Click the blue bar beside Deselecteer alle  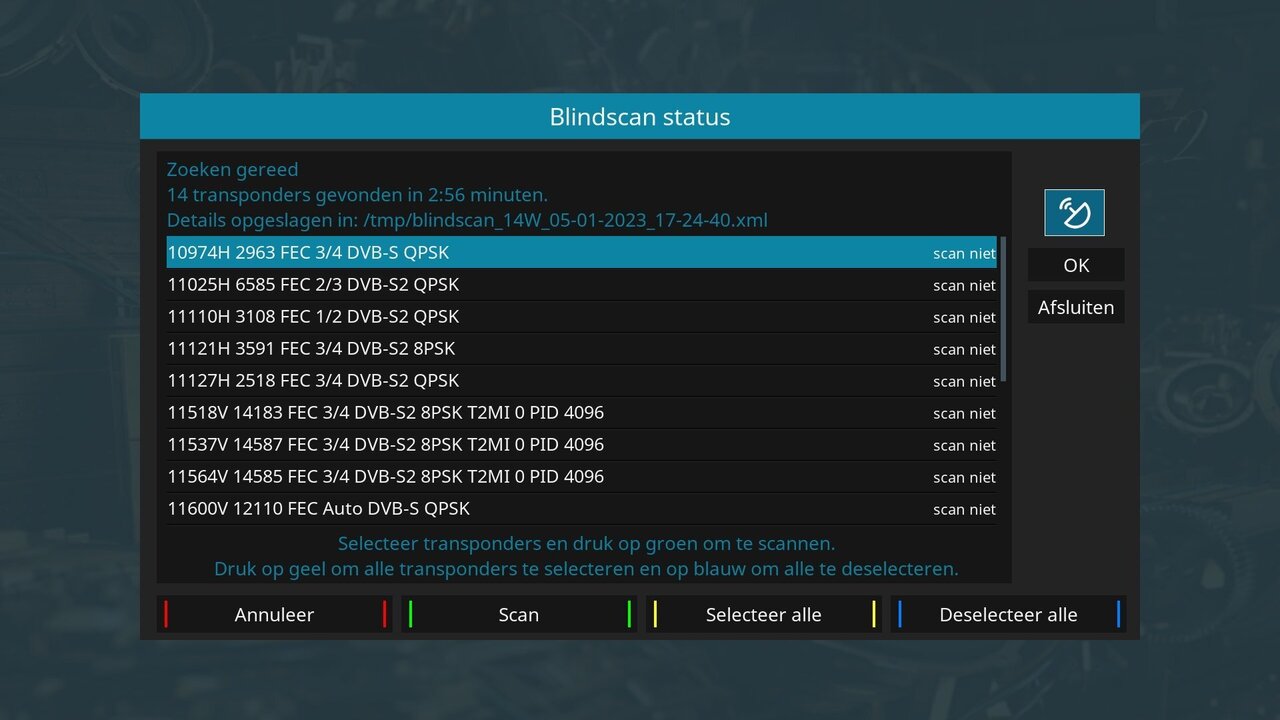[899, 614]
